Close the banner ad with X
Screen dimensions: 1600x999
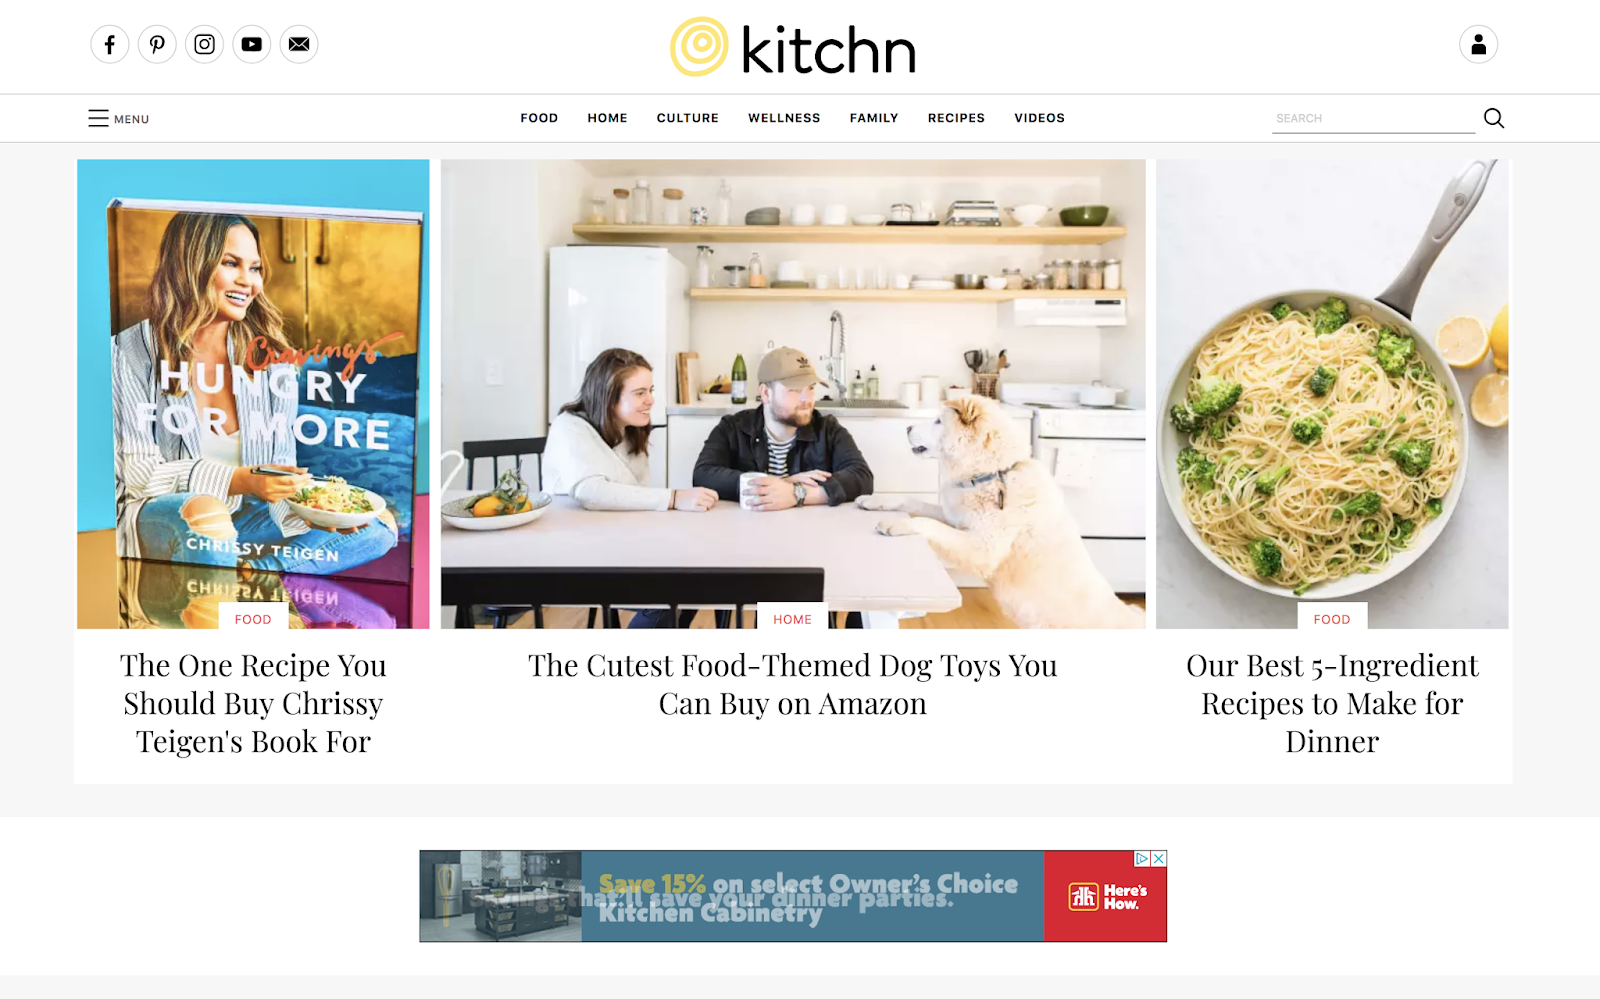click(1159, 858)
